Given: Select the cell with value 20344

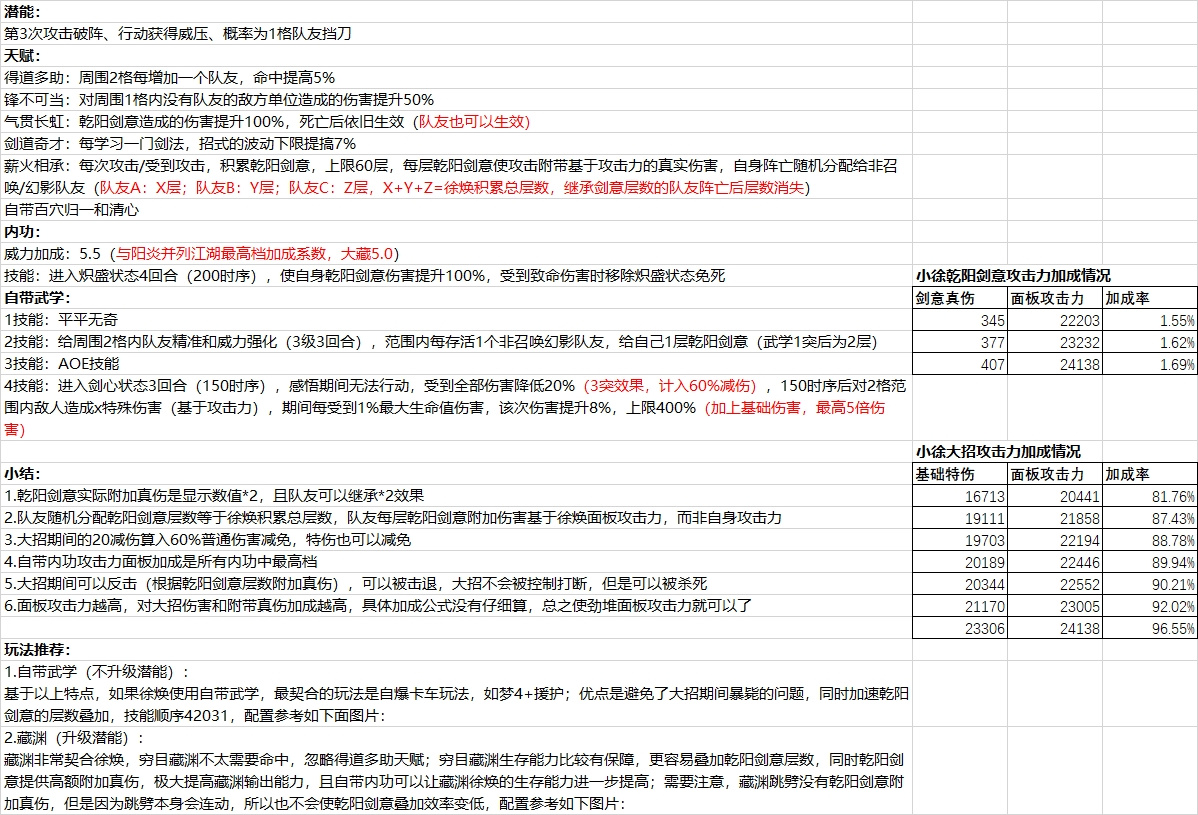Looking at the screenshot, I should (x=960, y=584).
